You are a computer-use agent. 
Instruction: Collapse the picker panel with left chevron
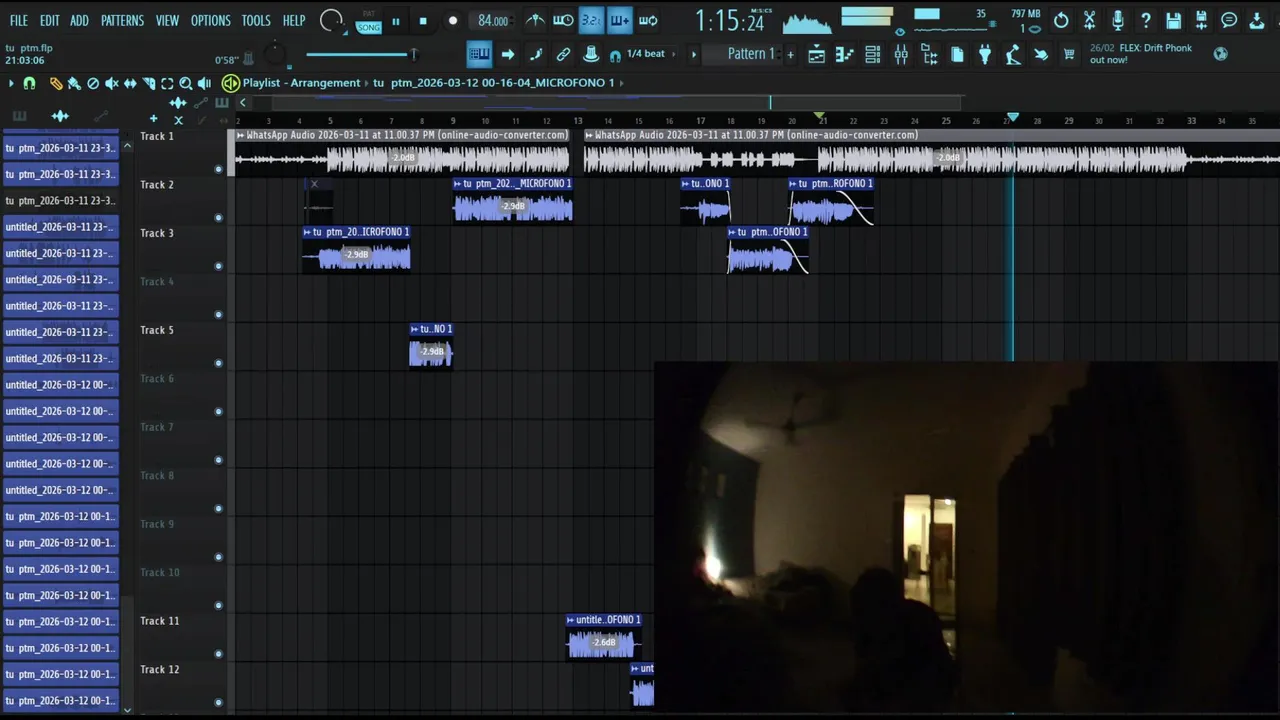(242, 102)
